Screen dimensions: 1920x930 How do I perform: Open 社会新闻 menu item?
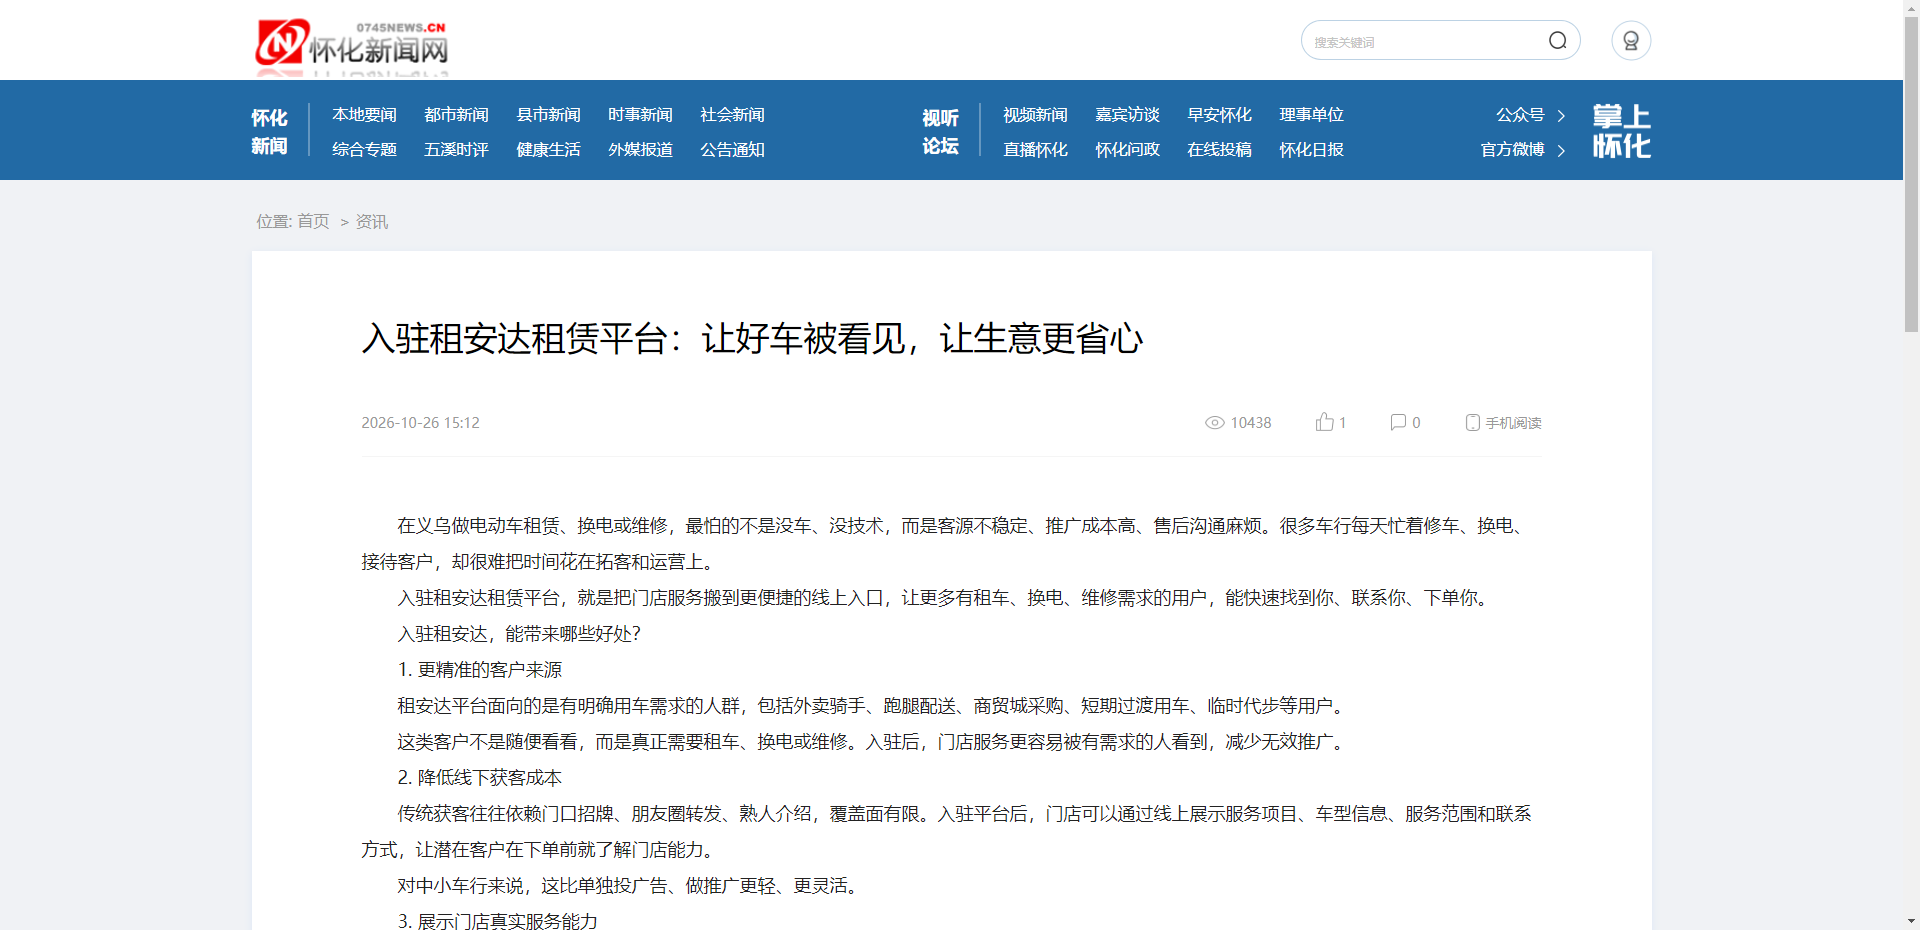click(732, 115)
